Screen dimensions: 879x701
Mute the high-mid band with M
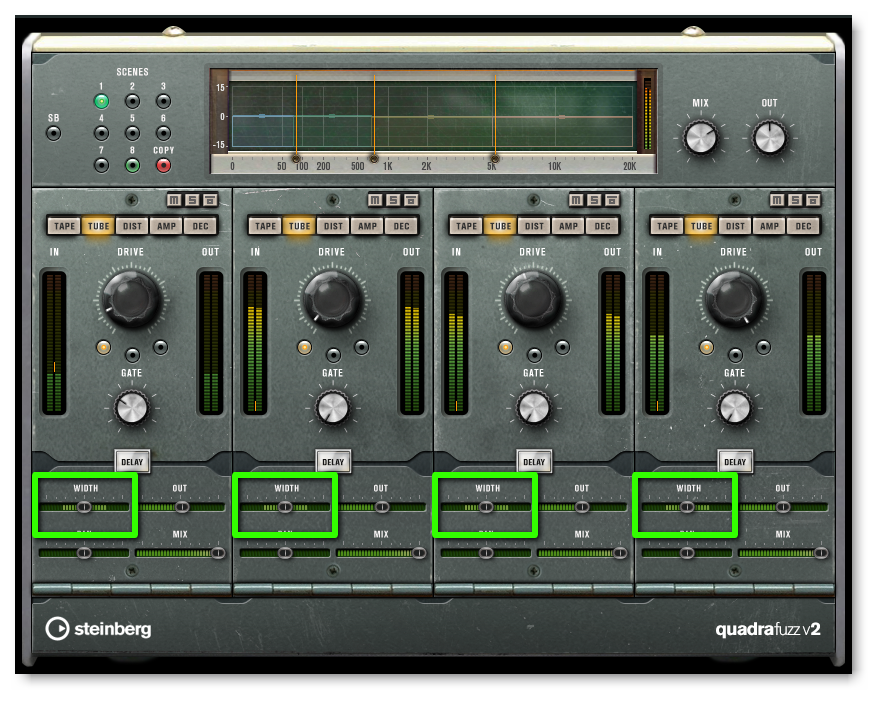tap(576, 200)
